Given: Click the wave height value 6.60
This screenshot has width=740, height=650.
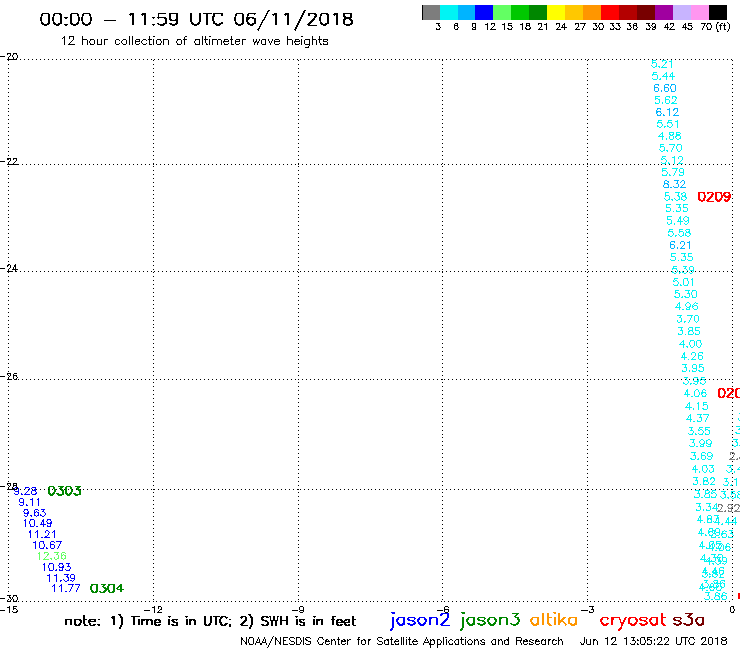Looking at the screenshot, I should click(x=664, y=88).
